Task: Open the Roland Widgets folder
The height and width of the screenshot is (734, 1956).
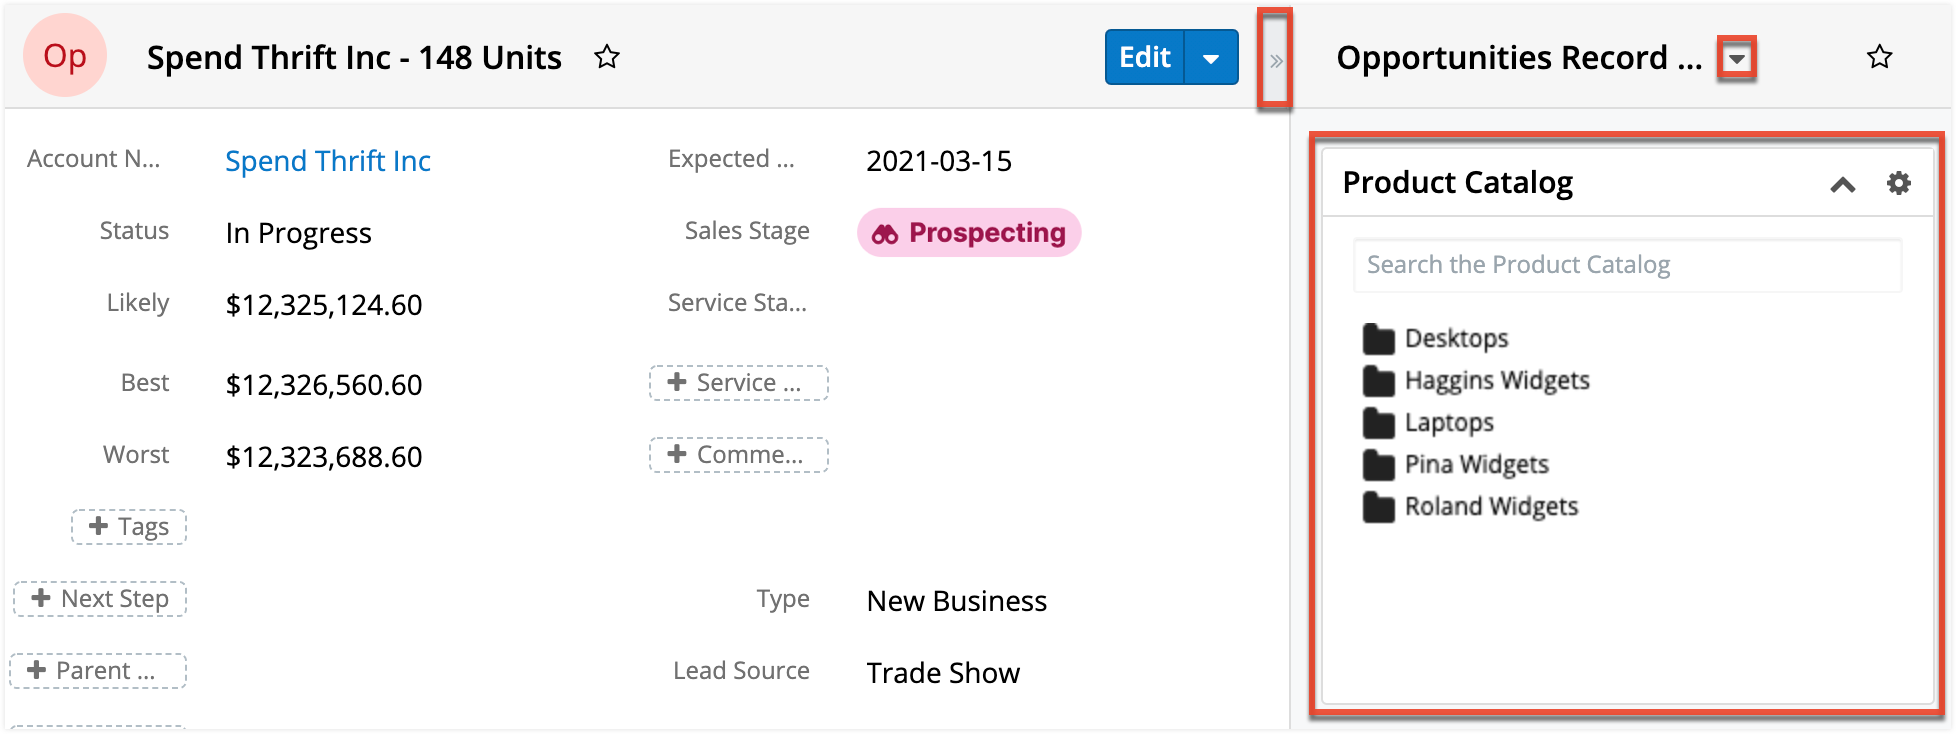Action: click(x=1493, y=507)
